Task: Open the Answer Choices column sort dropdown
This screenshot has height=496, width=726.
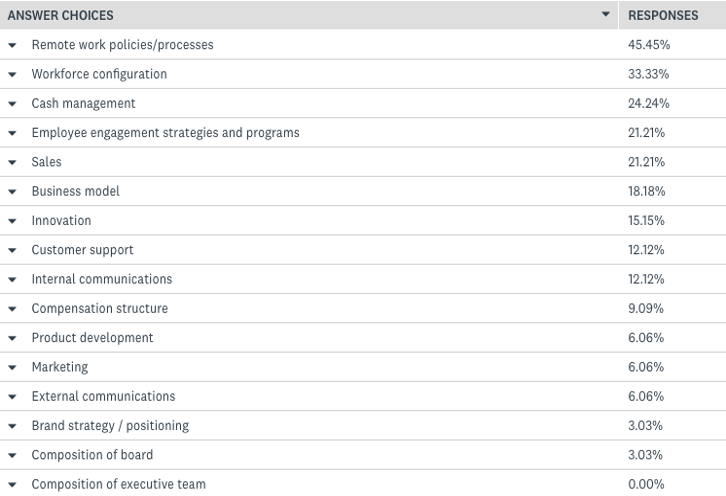Action: 605,15
